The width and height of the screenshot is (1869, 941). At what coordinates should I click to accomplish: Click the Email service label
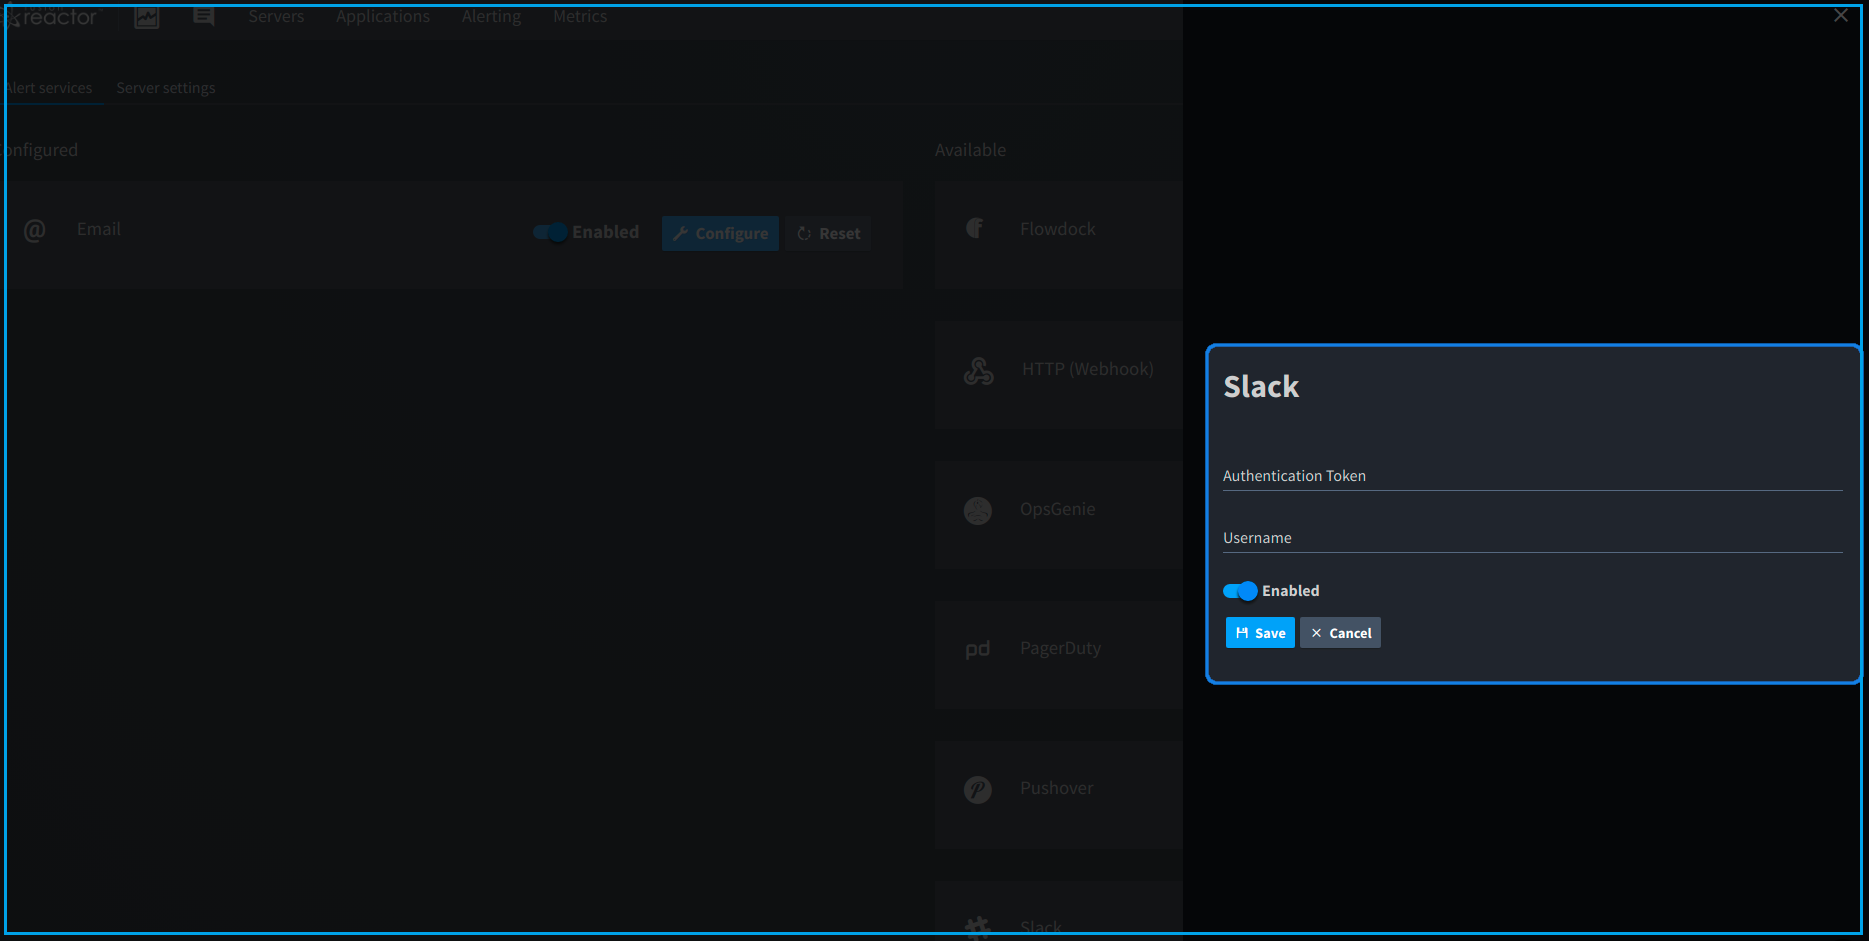pos(99,229)
